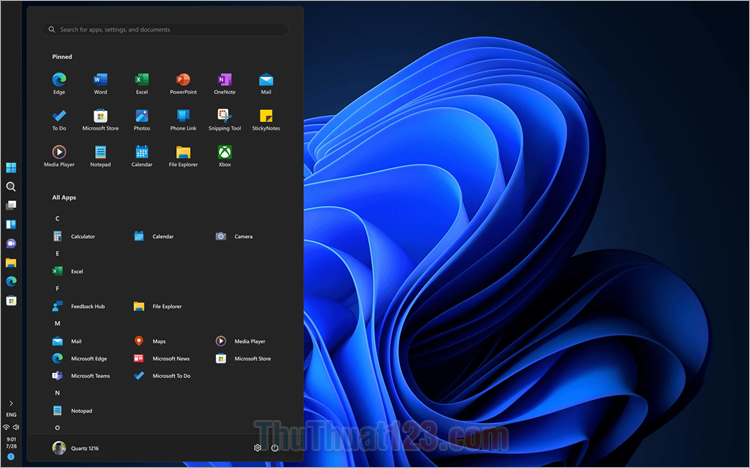
Task: Open the Power button menu
Action: 275,448
